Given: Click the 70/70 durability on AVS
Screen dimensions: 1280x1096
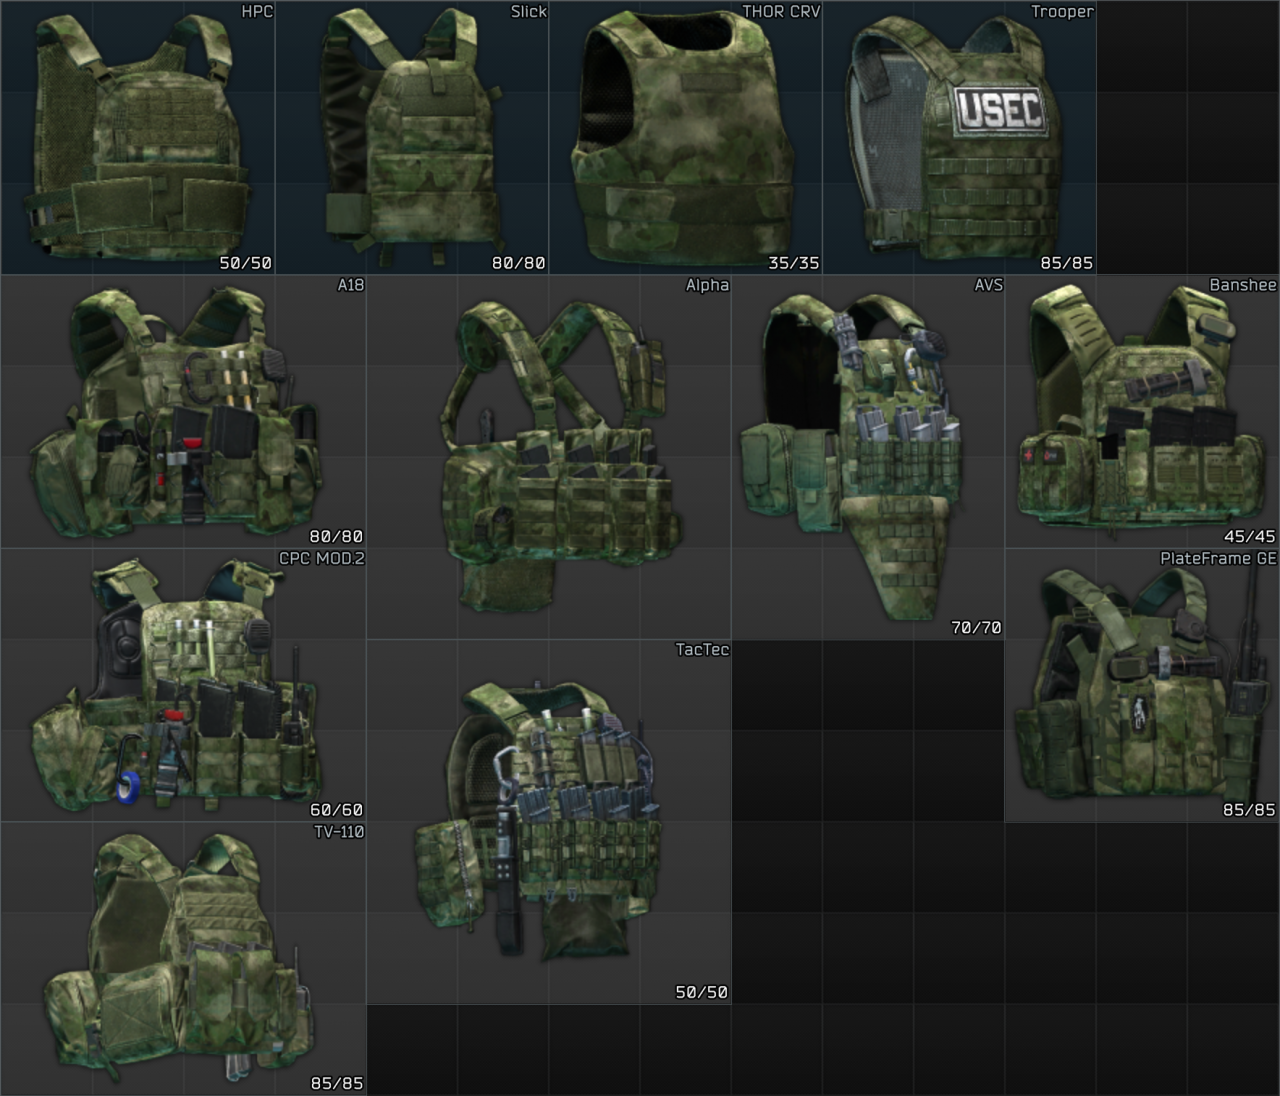Looking at the screenshot, I should pos(976,628).
